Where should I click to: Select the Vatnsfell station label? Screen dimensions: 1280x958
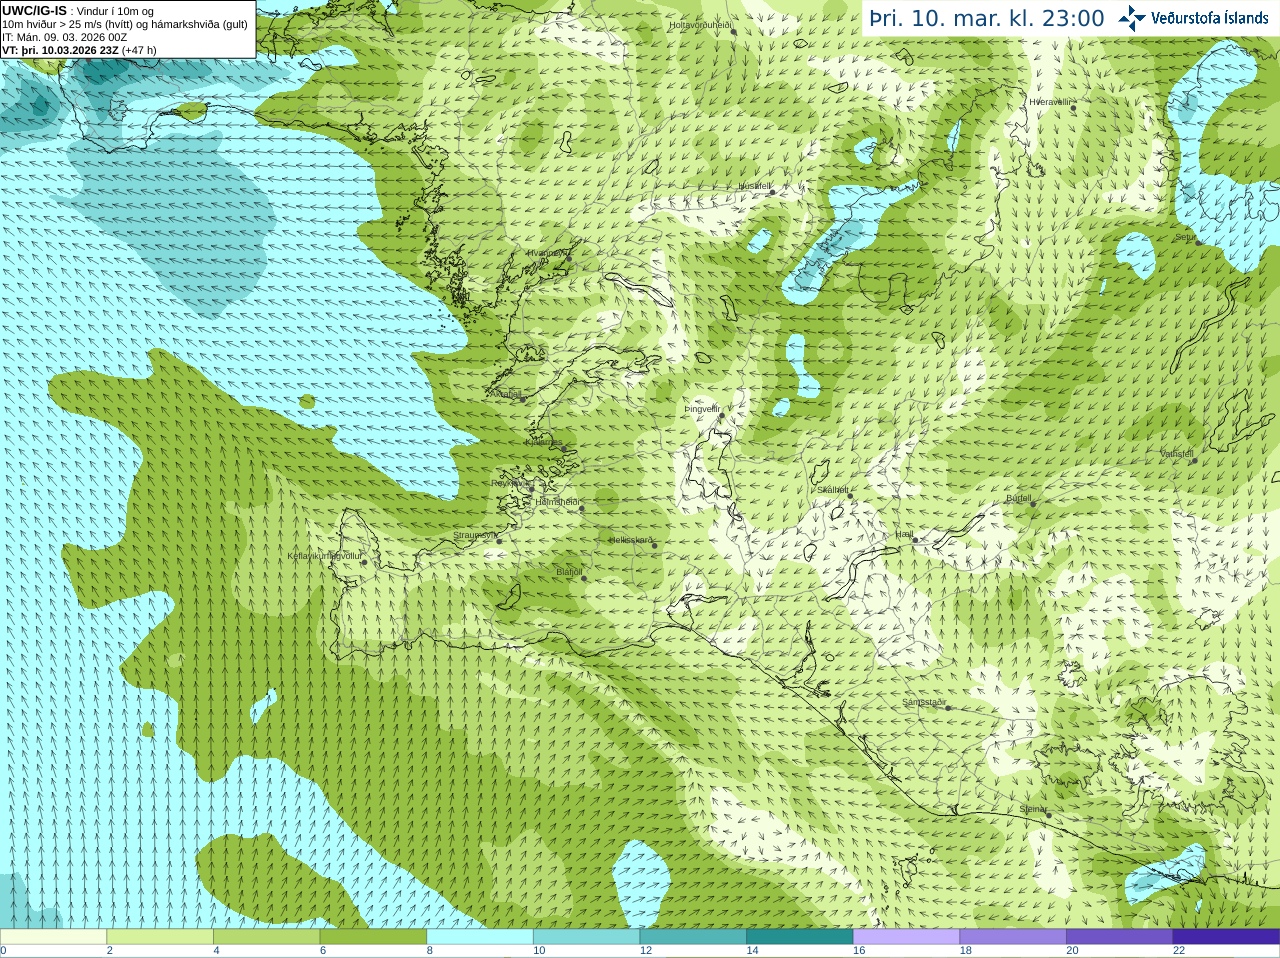(1177, 454)
